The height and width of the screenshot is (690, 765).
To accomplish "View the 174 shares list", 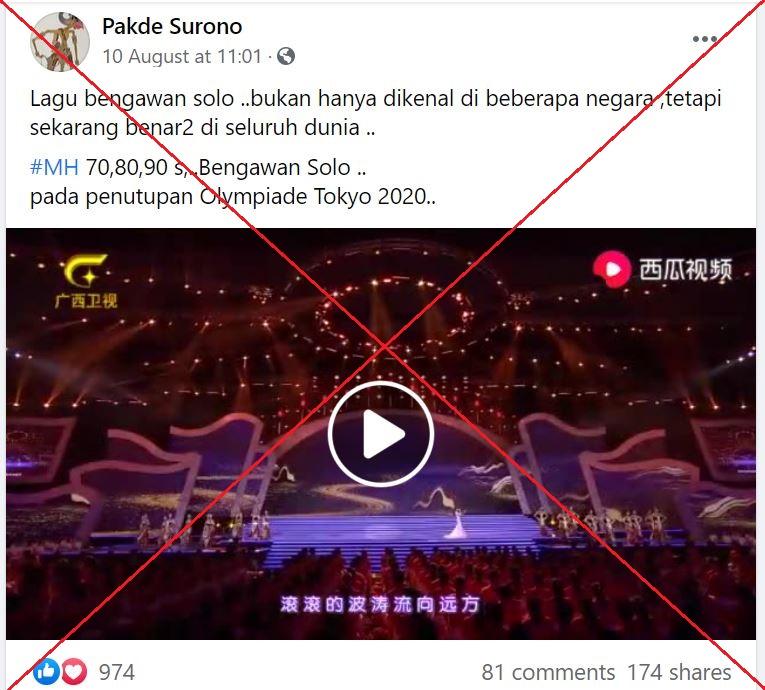I will pos(679,672).
